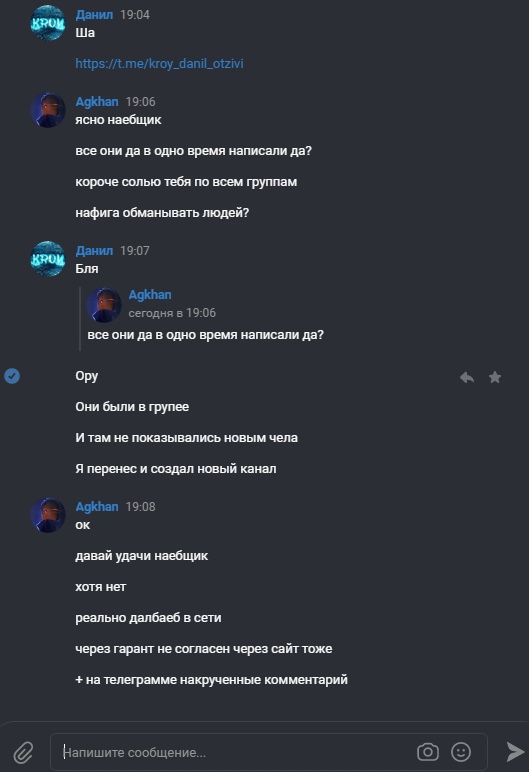
Task: Open the t.me/kroy_danil_otzivi link
Action: [x=159, y=64]
